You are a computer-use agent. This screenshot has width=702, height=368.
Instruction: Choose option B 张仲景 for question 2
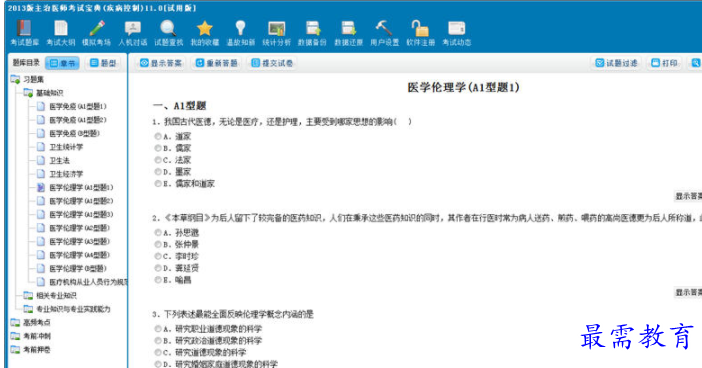coord(158,244)
